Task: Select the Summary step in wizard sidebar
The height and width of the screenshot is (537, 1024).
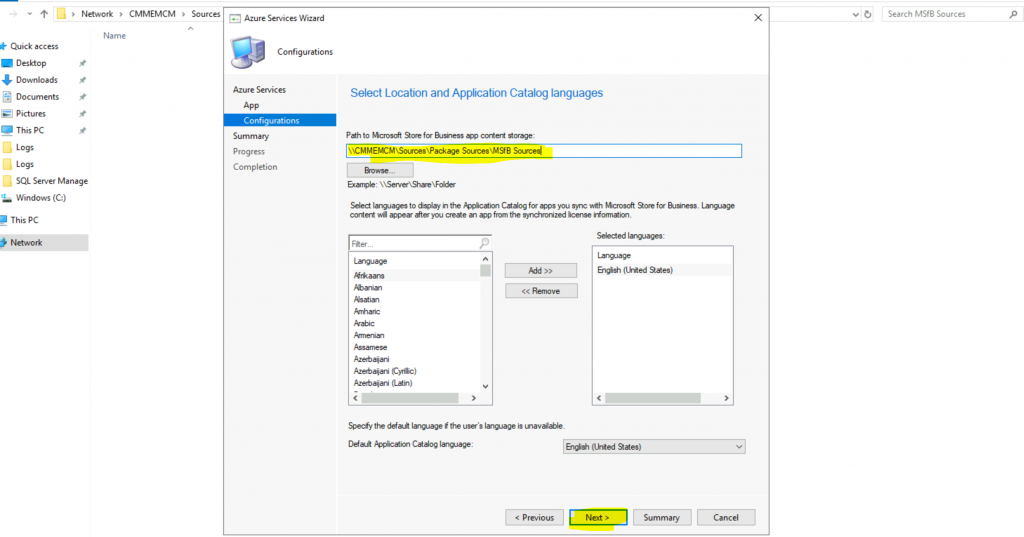Action: pyautogui.click(x=251, y=136)
